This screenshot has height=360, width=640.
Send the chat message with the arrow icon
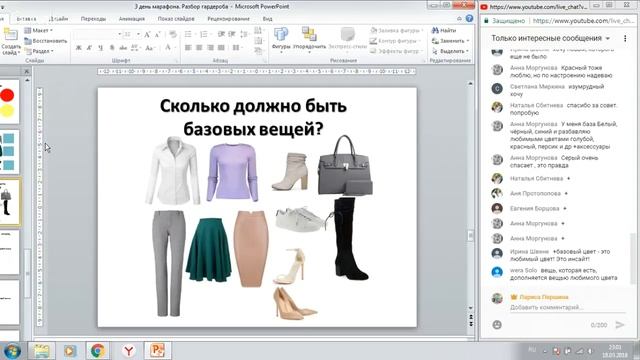pos(620,325)
